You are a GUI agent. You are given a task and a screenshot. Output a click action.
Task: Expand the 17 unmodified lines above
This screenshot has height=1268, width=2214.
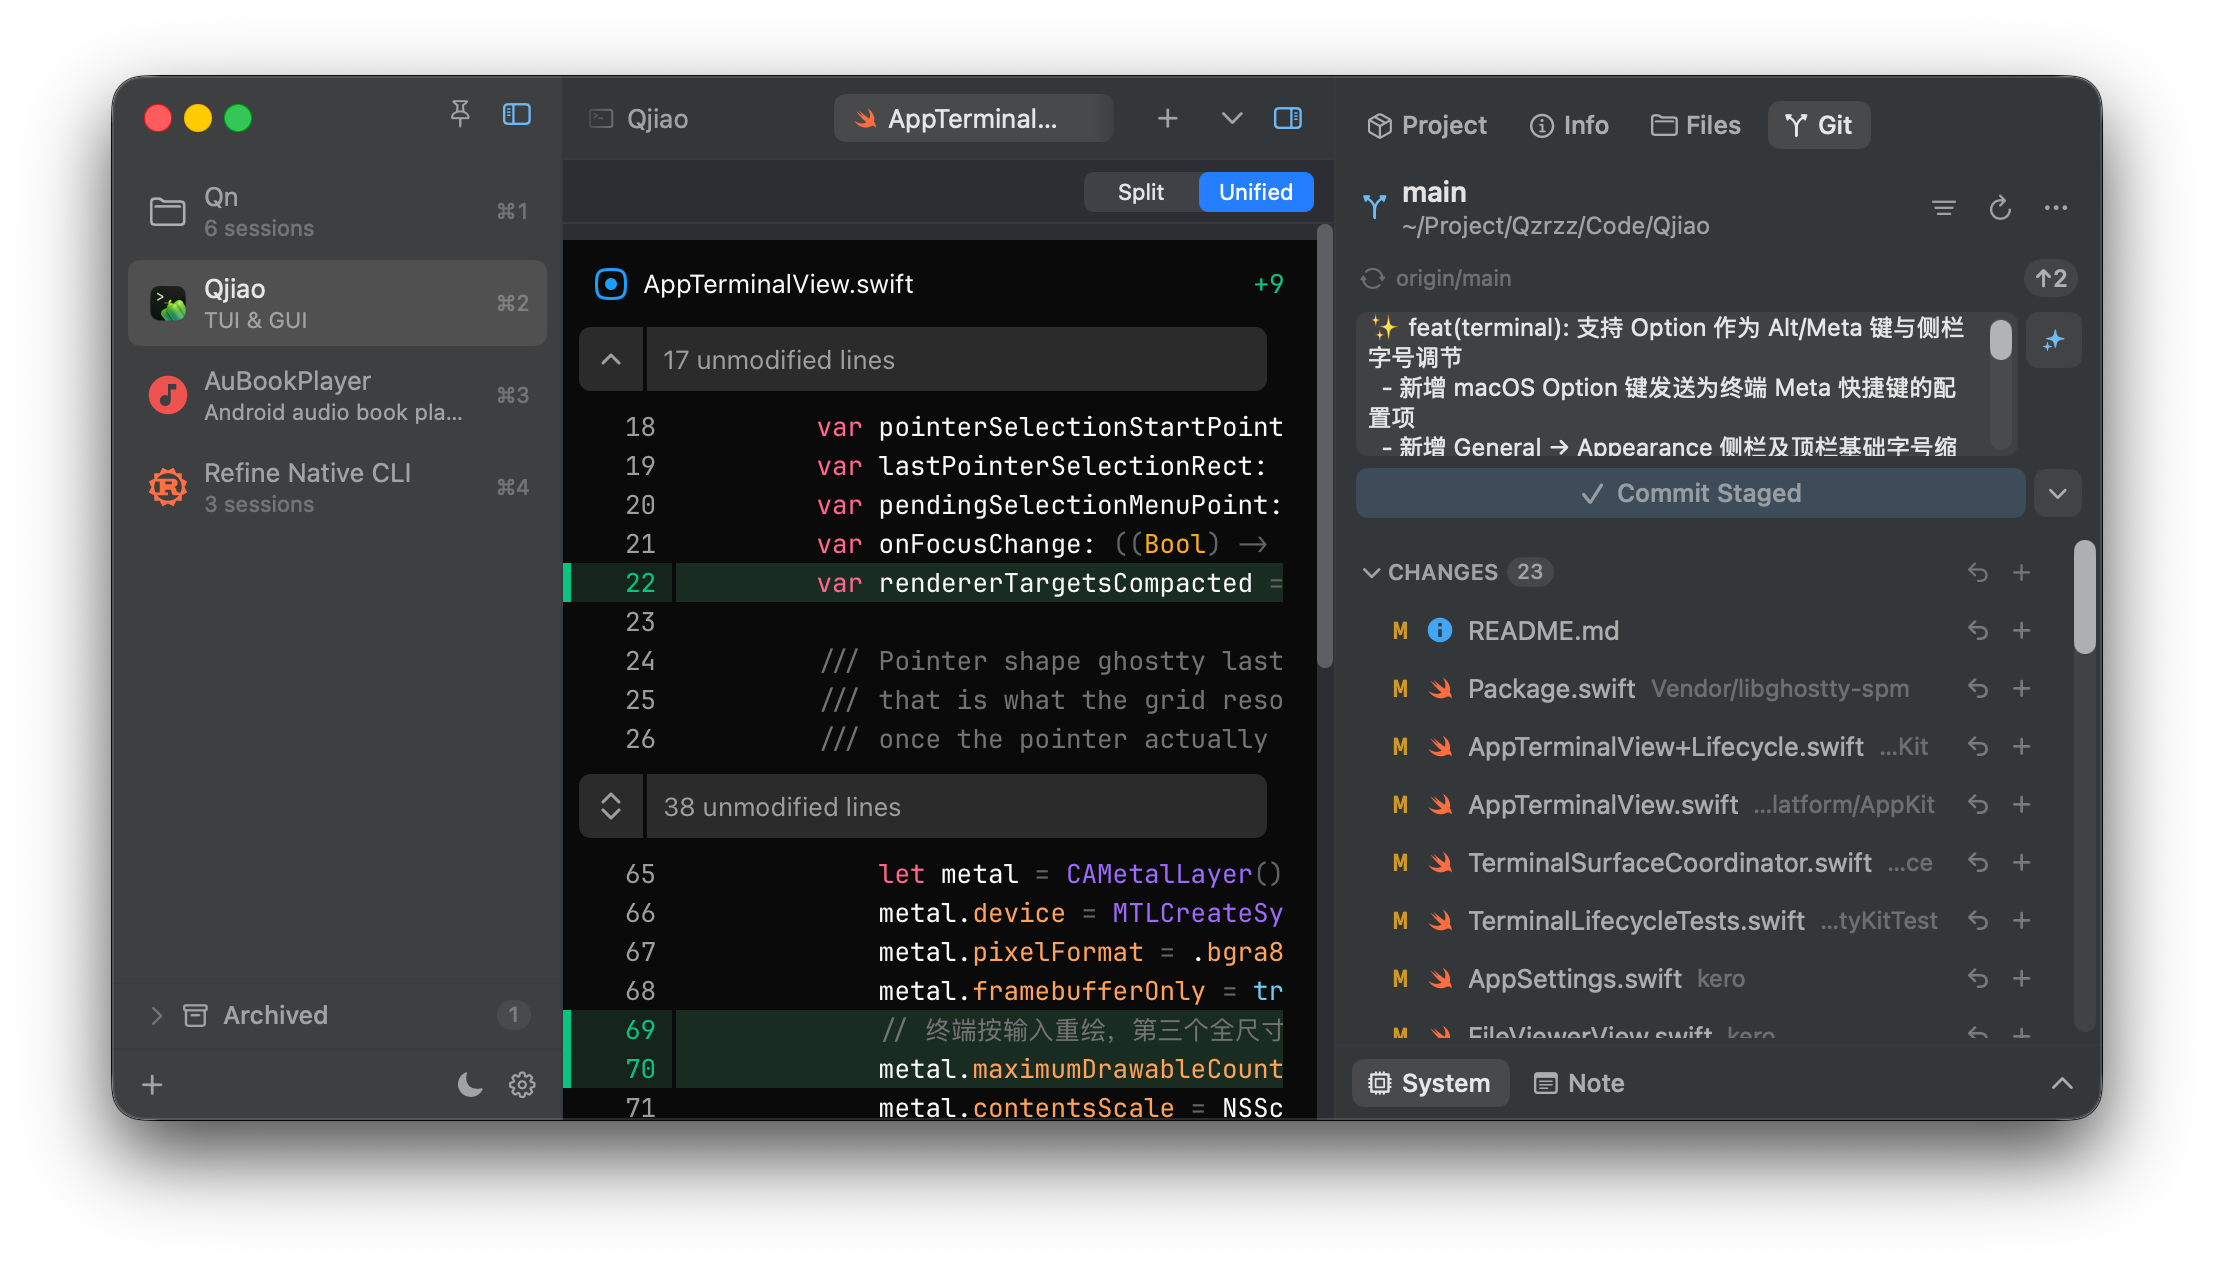[x=611, y=360]
